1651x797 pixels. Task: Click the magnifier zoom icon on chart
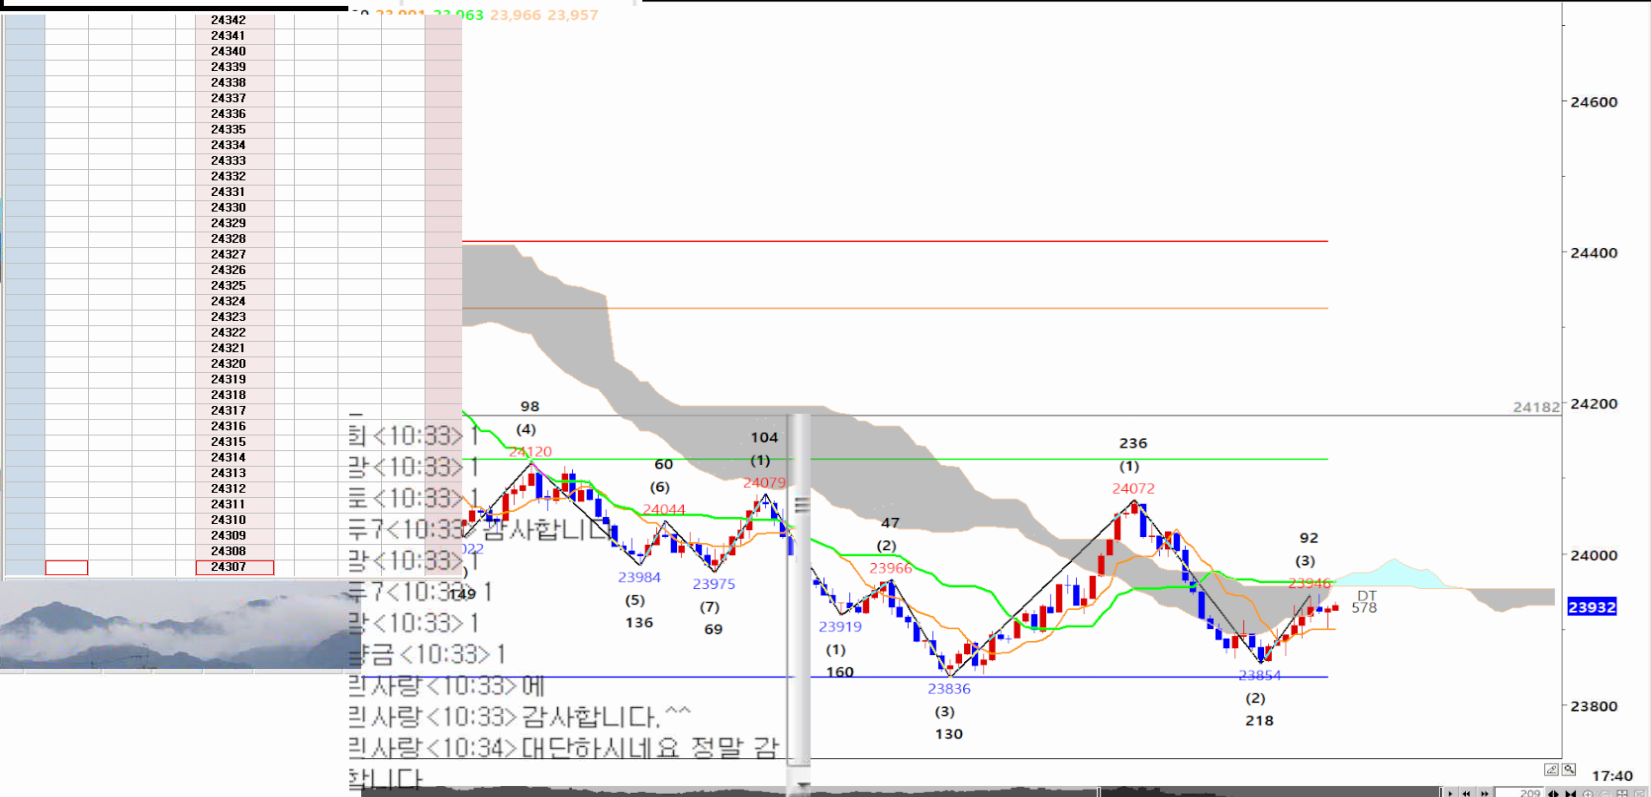point(1569,769)
